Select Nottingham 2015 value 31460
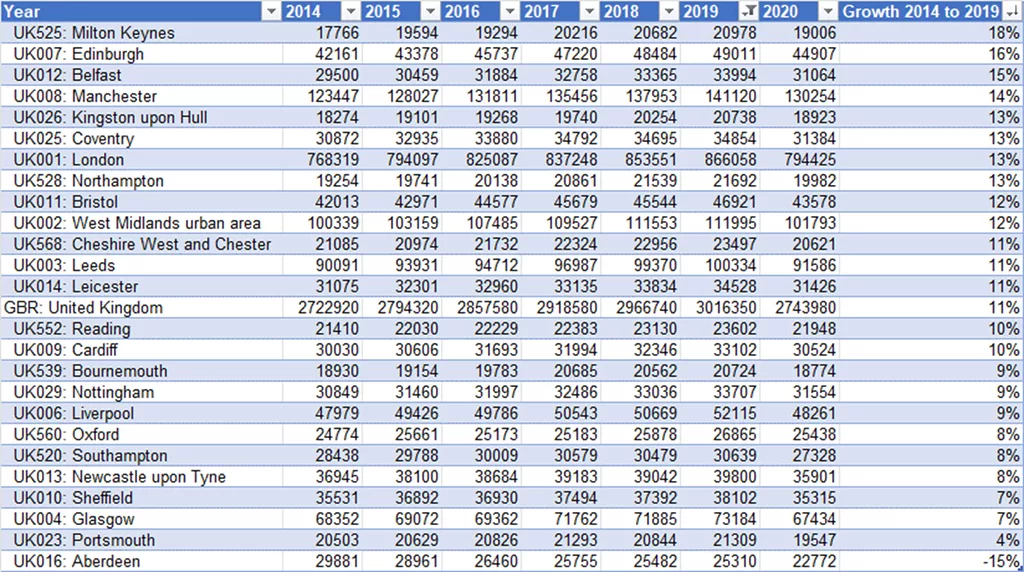 click(x=417, y=392)
